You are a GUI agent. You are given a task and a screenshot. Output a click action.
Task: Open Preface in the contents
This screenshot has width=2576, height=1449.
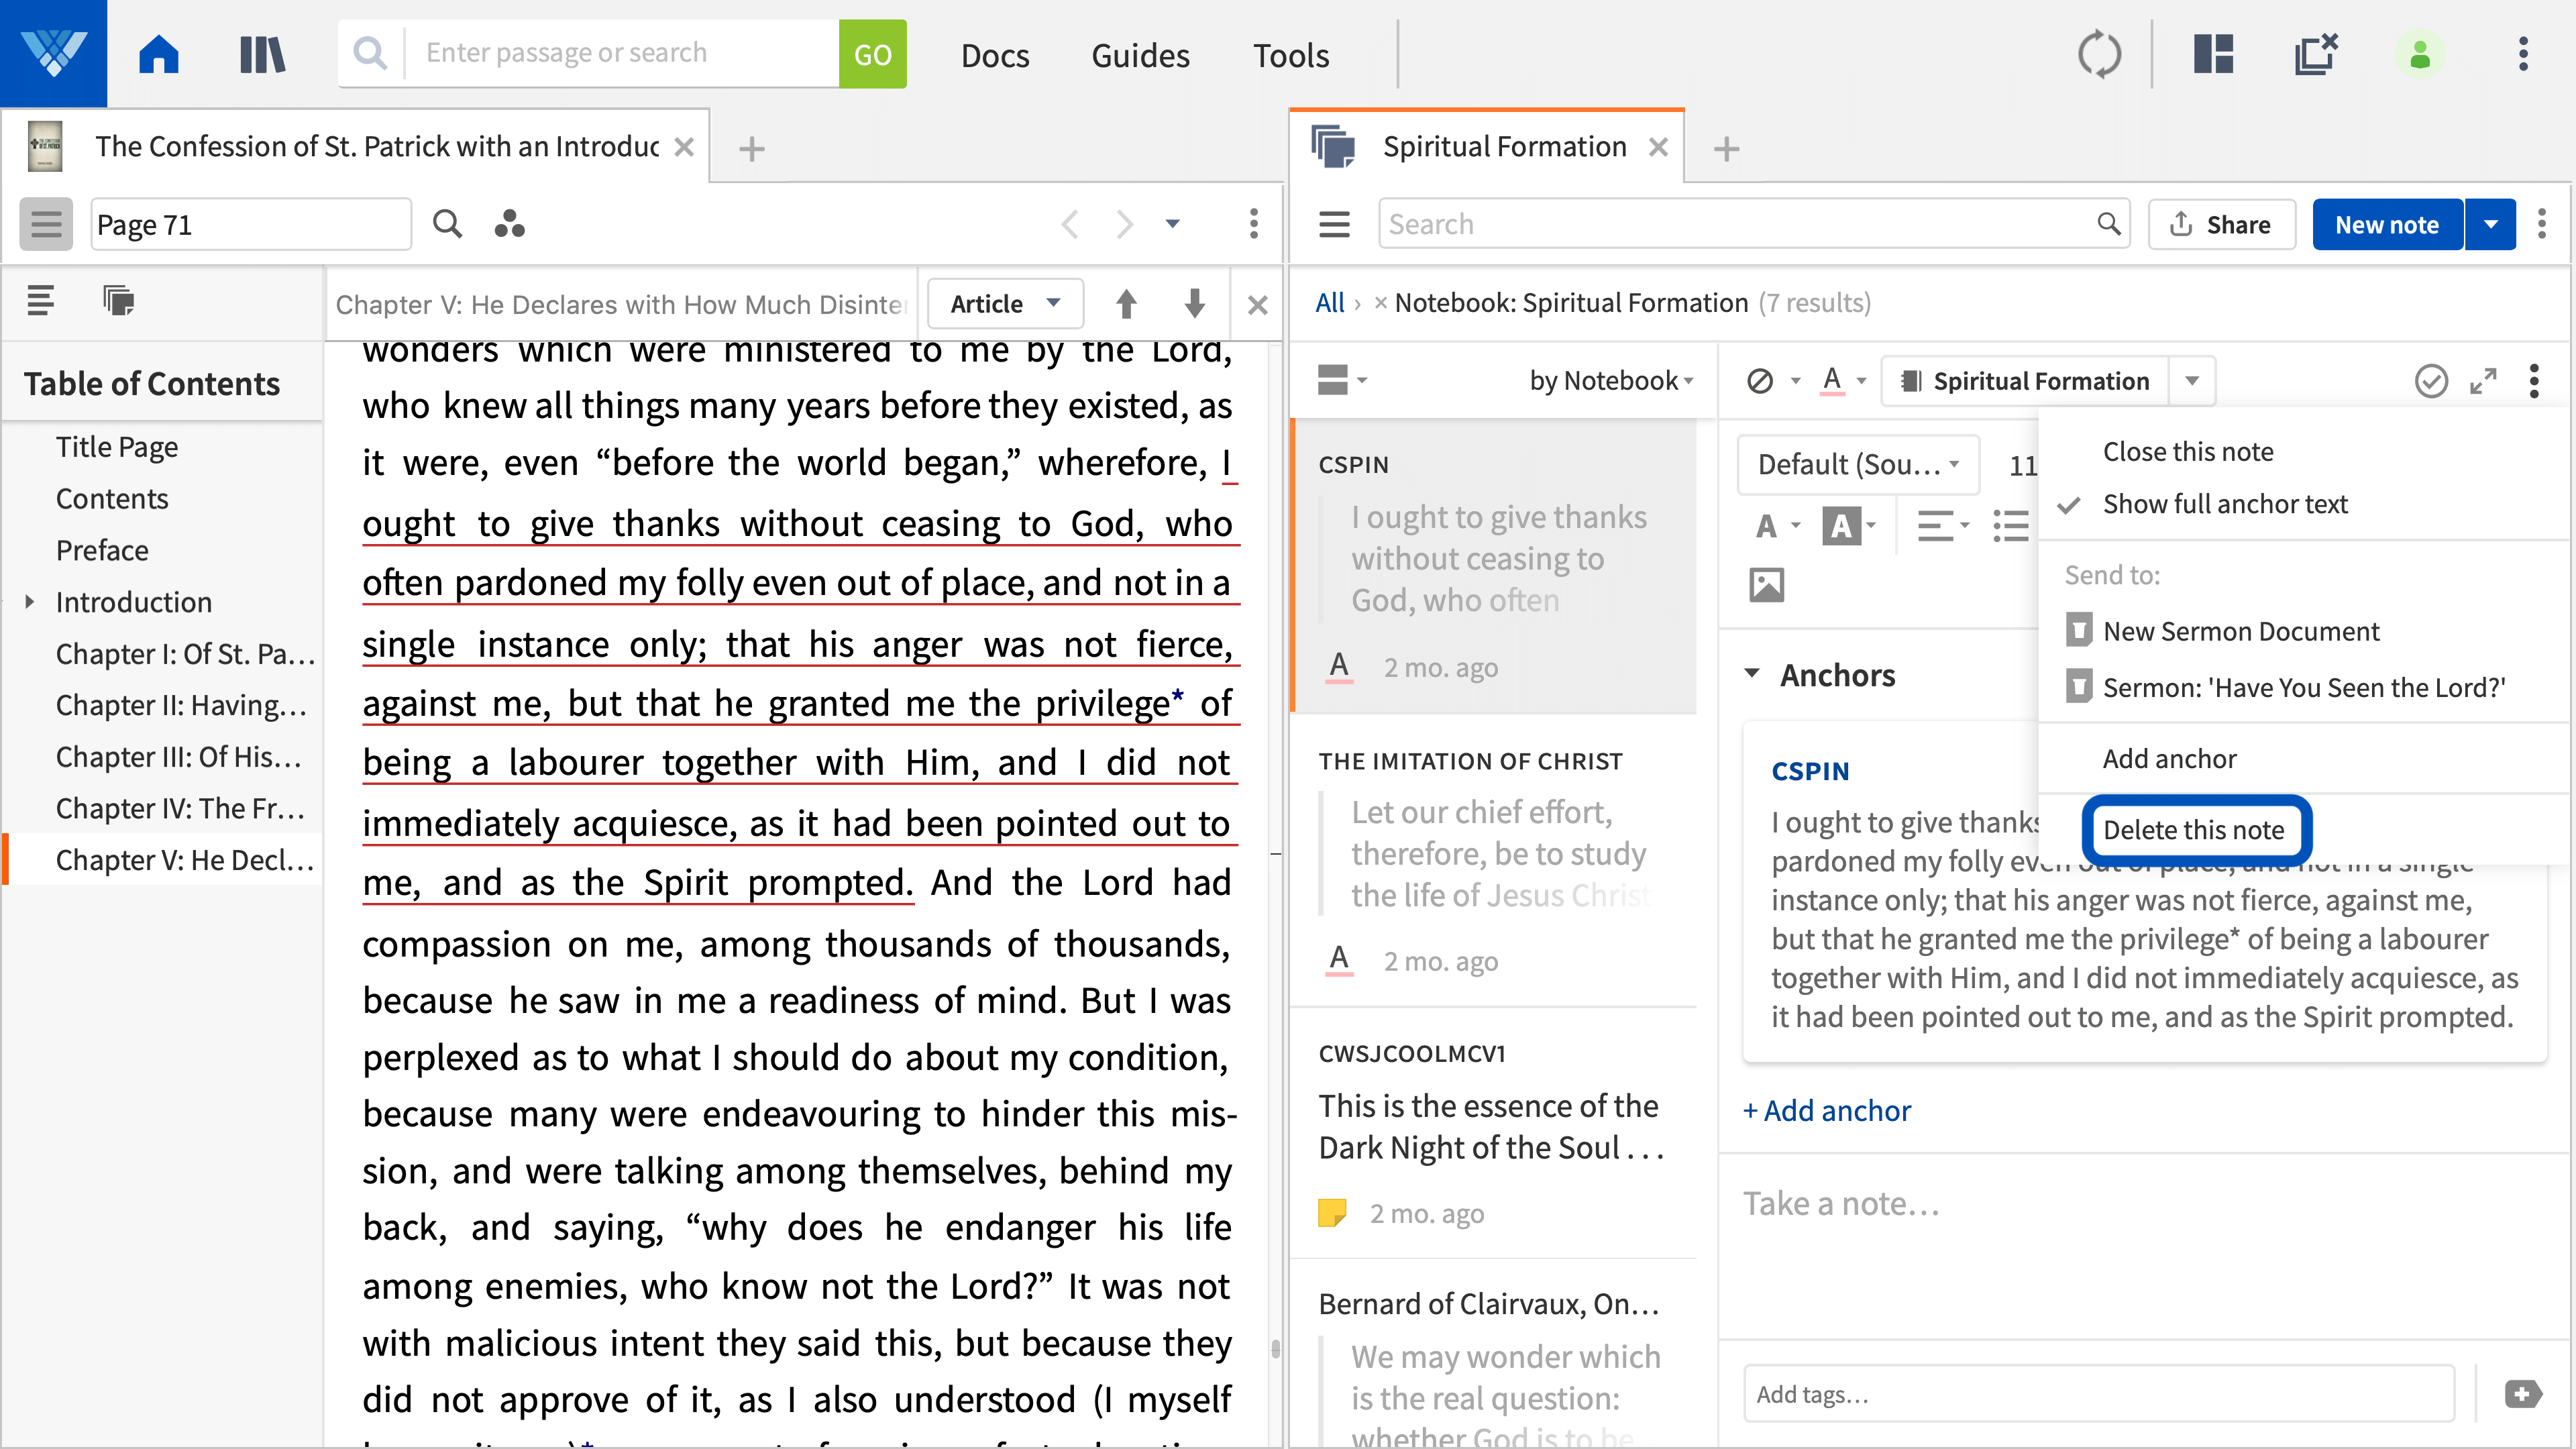[x=102, y=550]
